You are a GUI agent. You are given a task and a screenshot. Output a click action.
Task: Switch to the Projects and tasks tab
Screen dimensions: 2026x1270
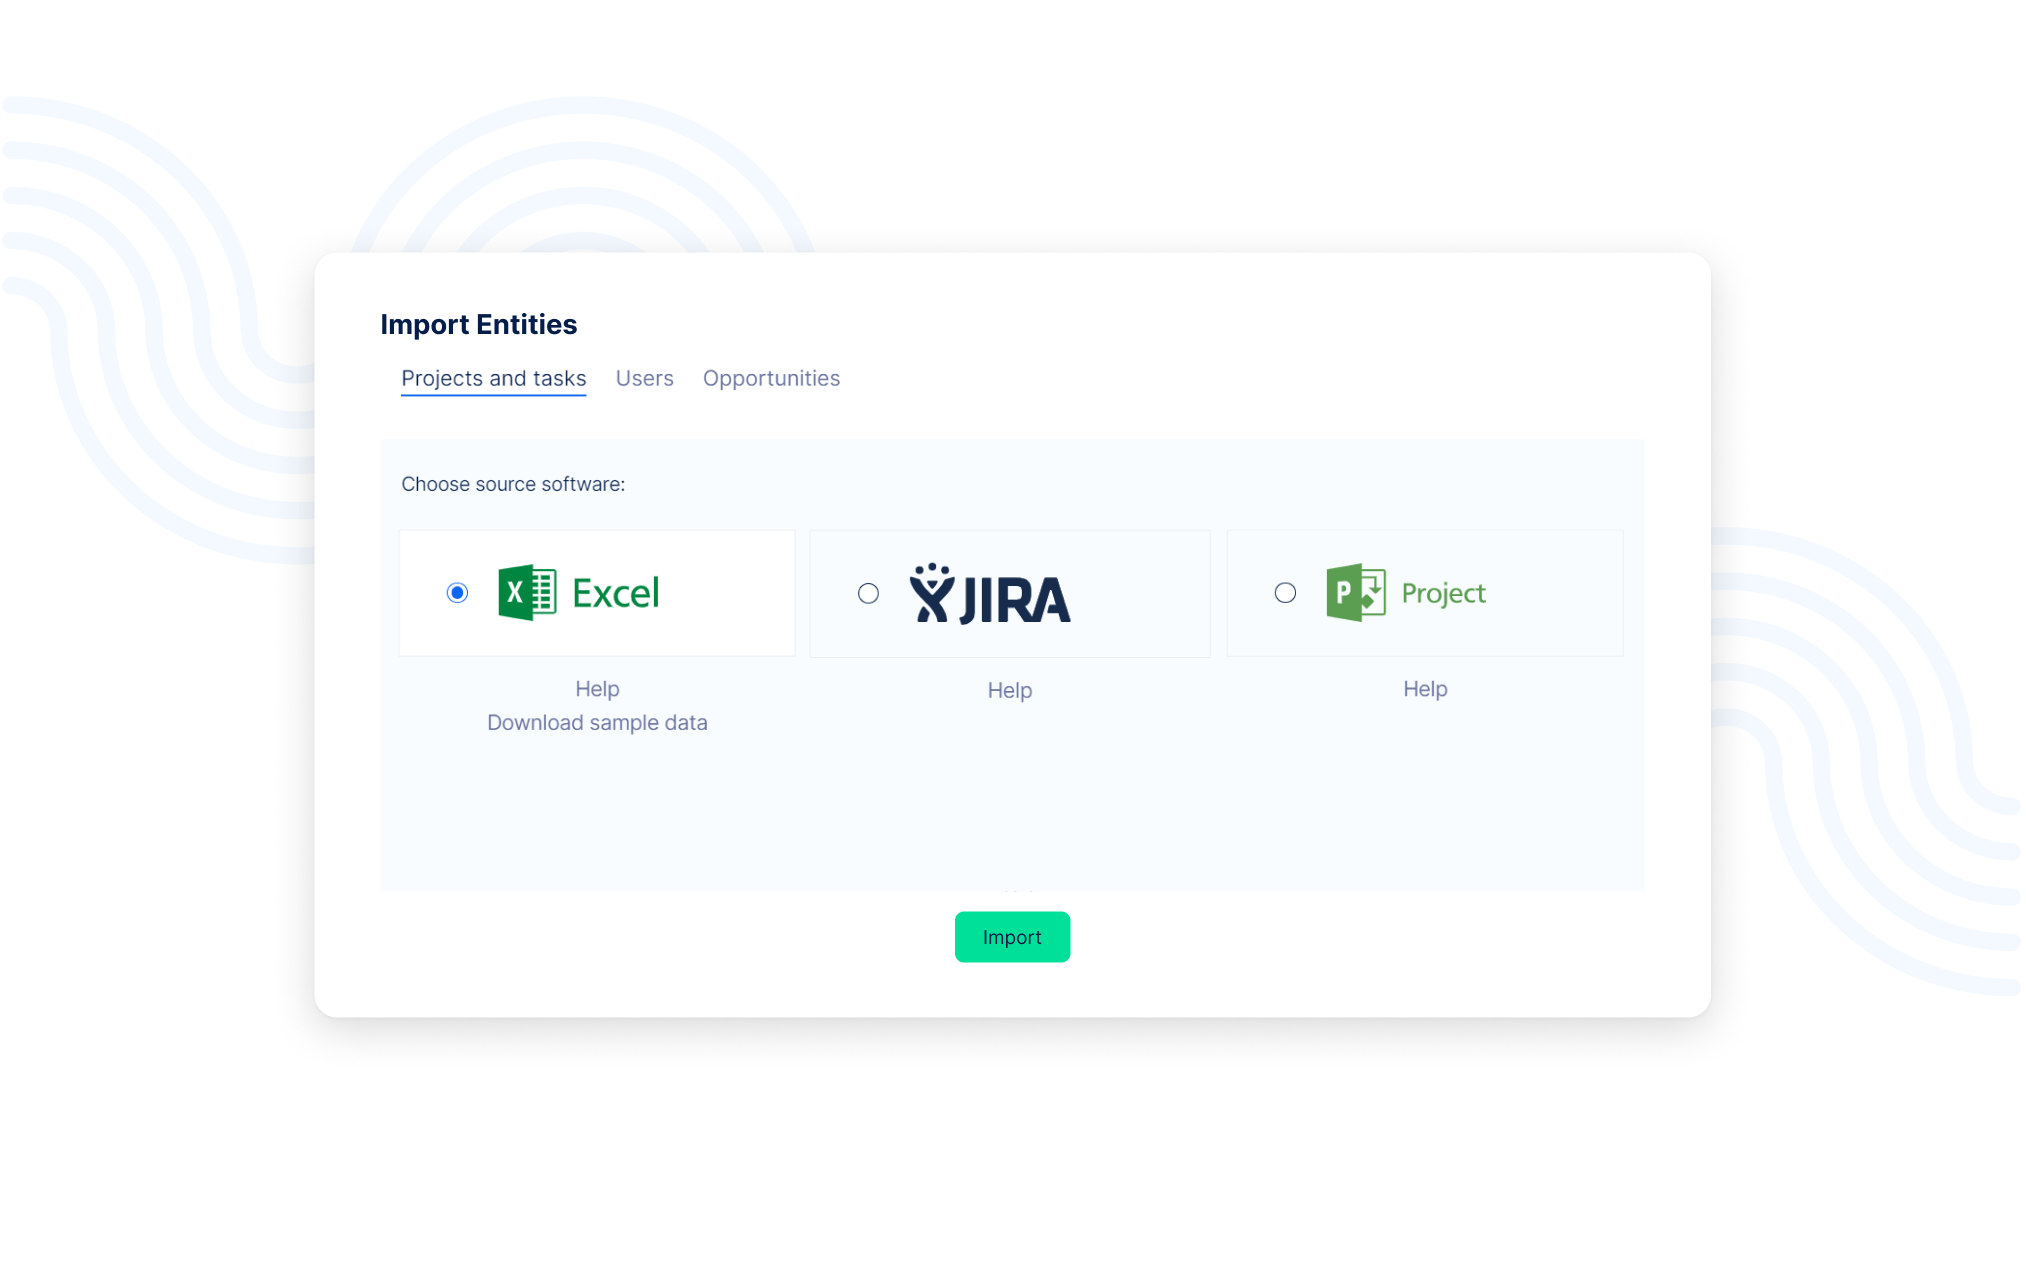coord(493,379)
